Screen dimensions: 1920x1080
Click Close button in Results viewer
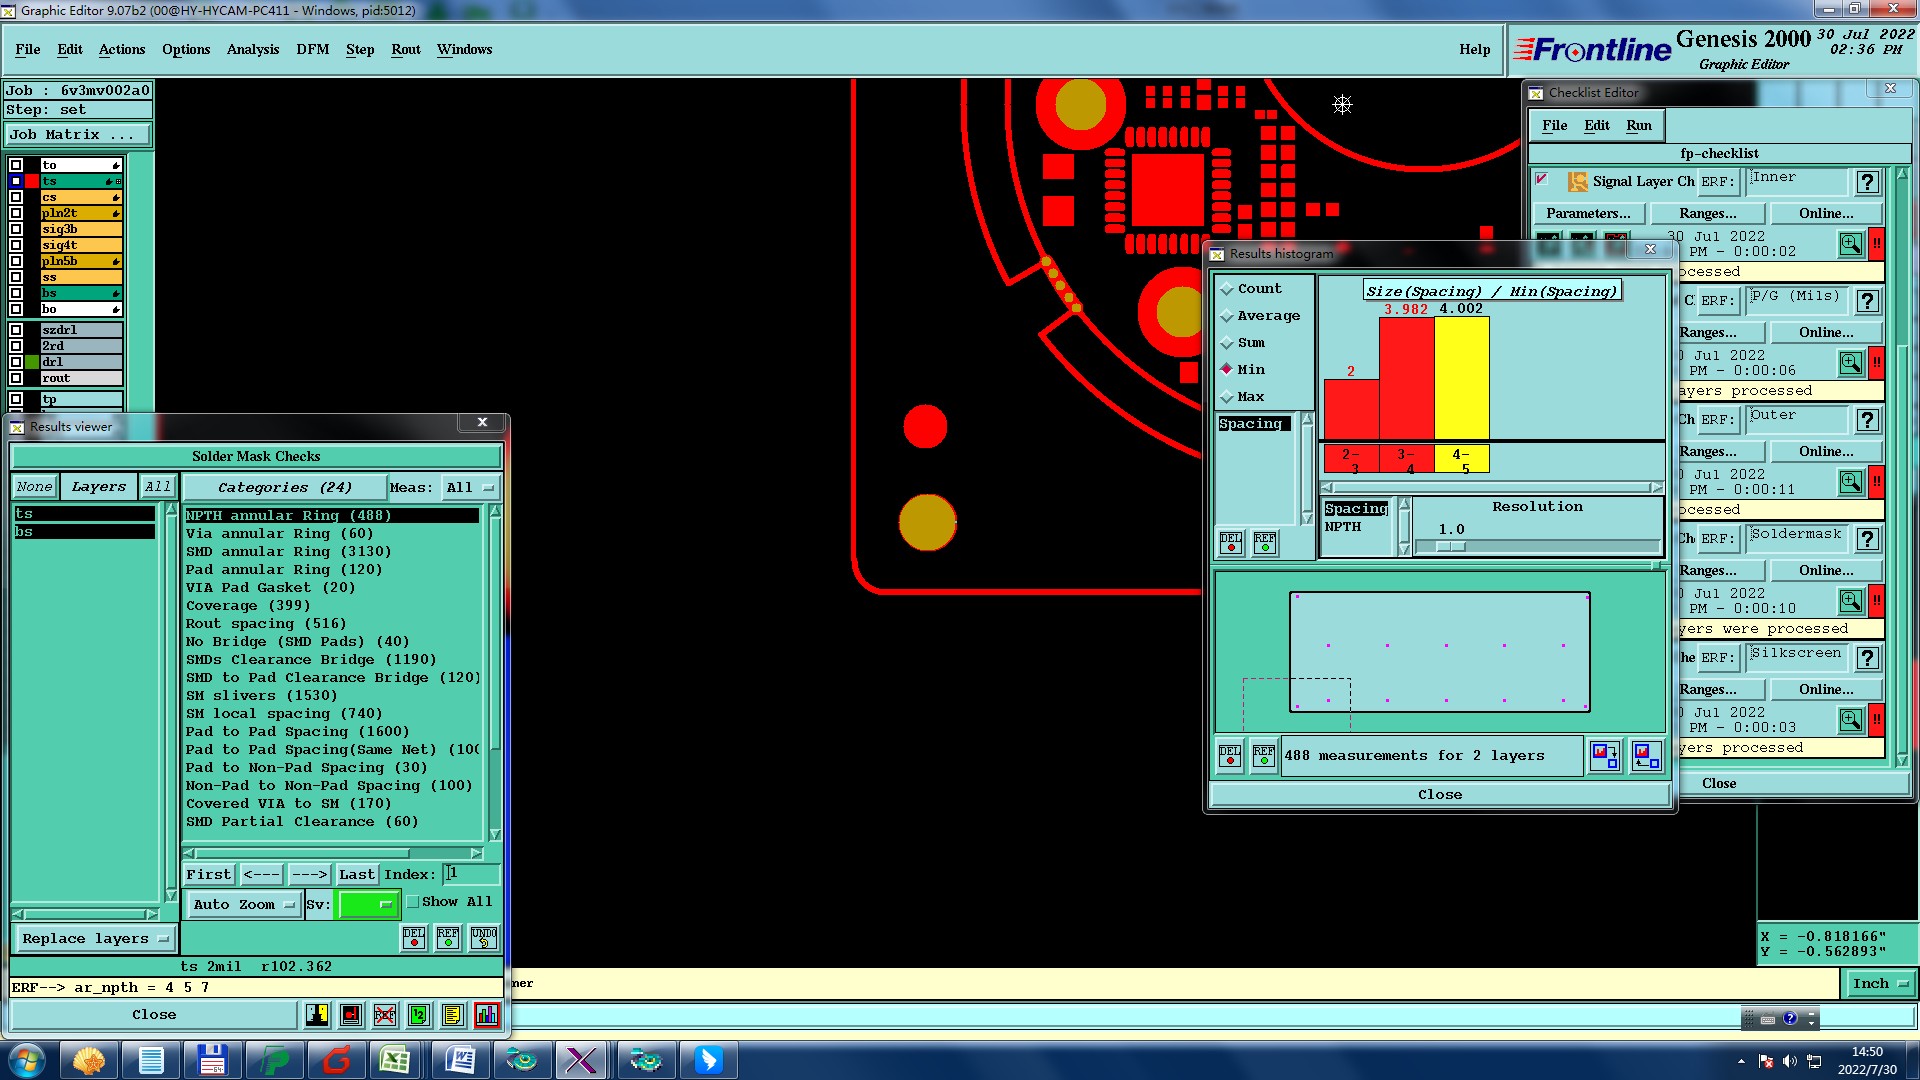154,1015
